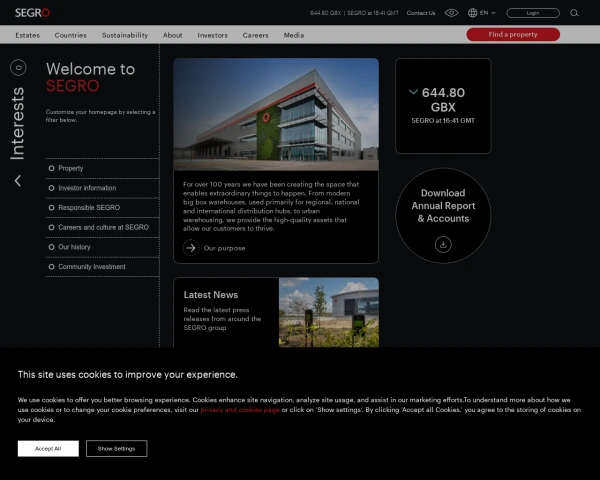Click the Find a property button
600x480 pixels.
(513, 34)
